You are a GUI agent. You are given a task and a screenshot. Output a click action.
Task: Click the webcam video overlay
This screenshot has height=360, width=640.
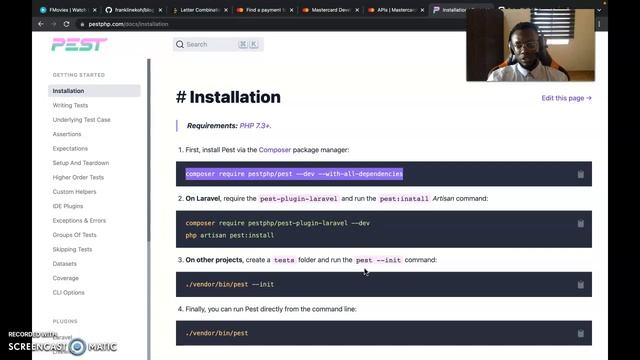[x=531, y=45]
